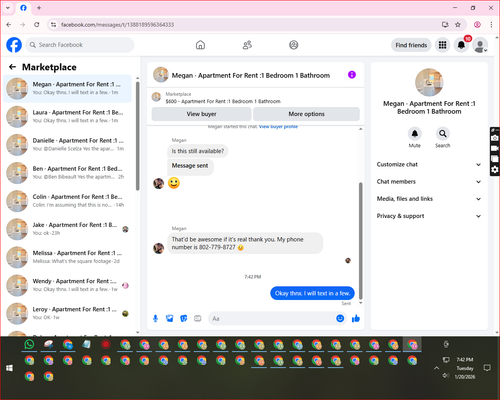500x400 pixels.
Task: Click the conversation list scrollbar
Action: pos(138,136)
